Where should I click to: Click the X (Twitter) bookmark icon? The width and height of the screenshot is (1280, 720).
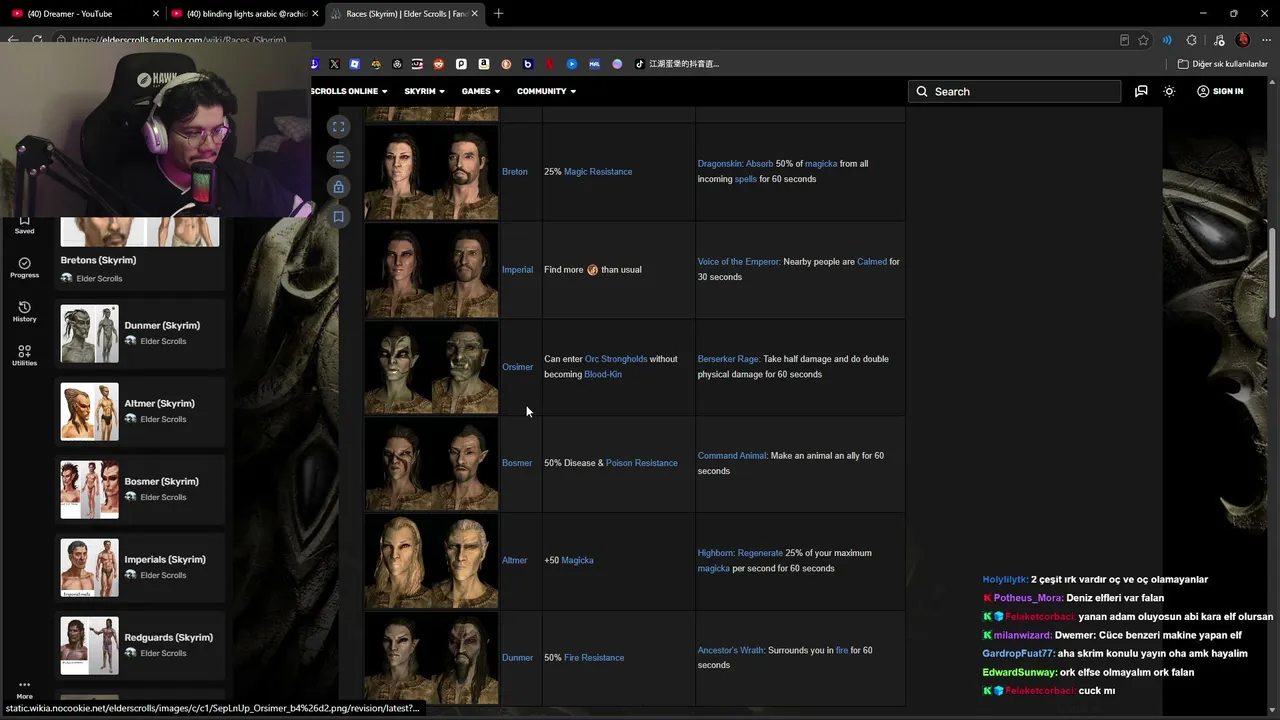click(x=334, y=64)
